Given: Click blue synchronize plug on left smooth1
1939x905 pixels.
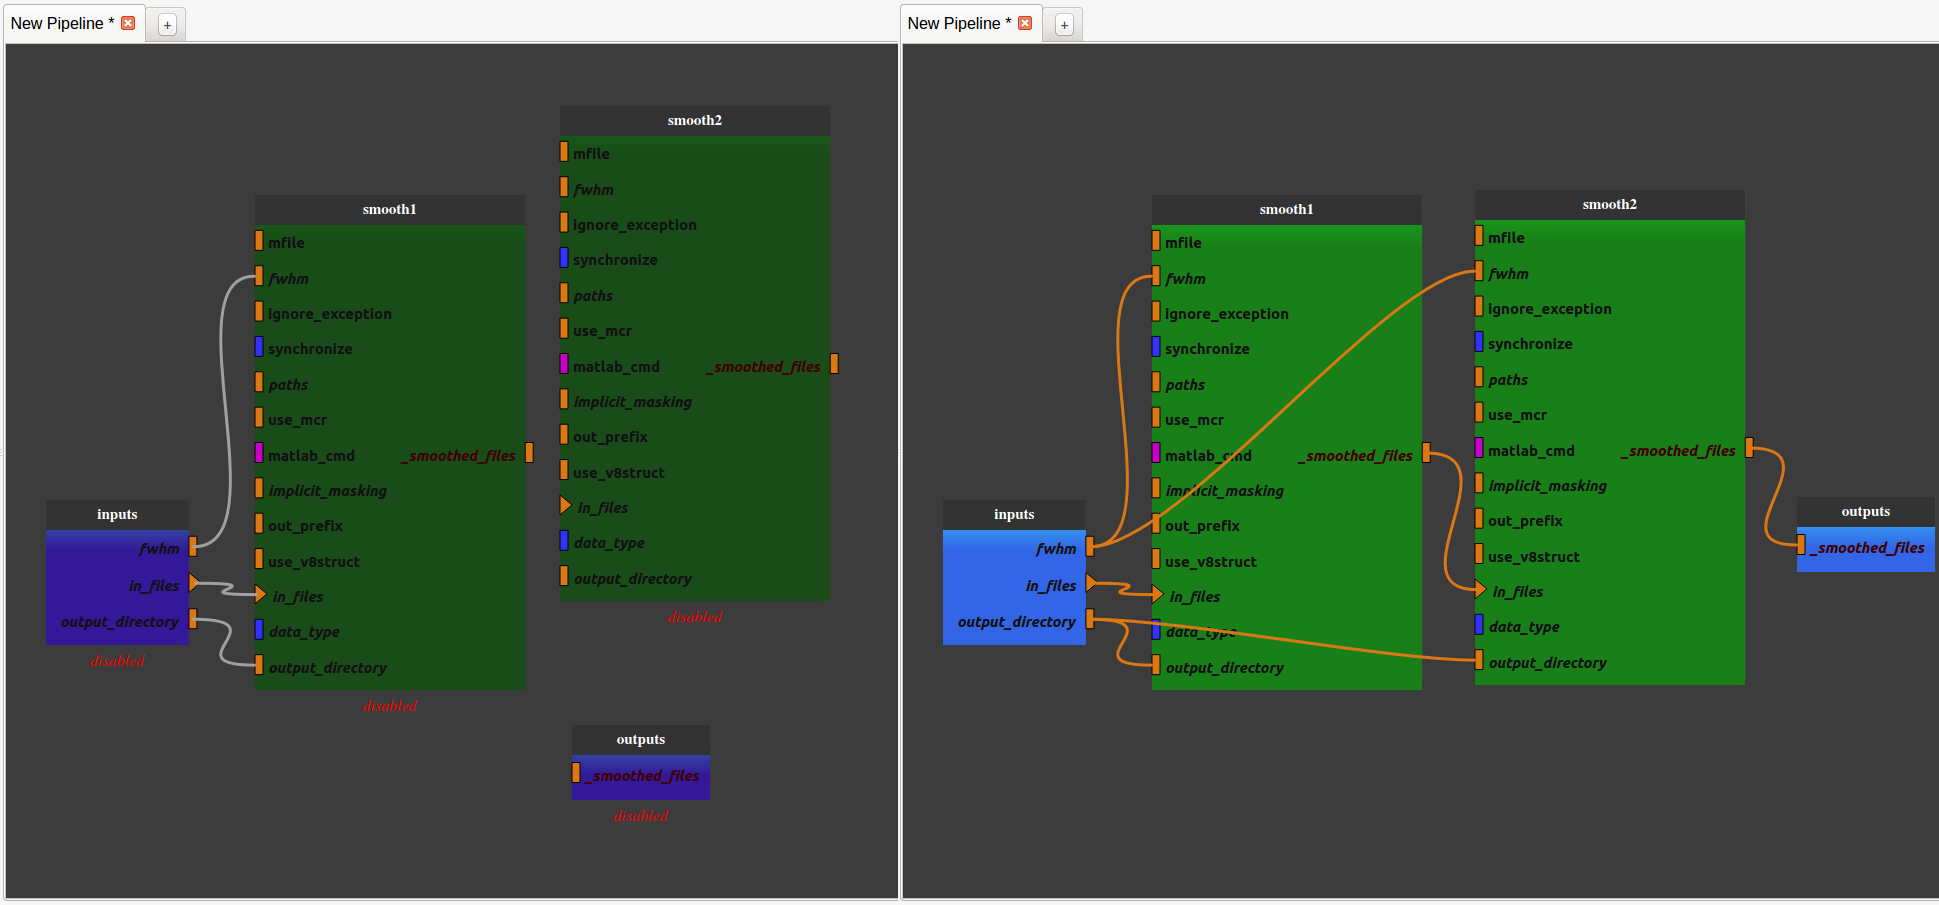Looking at the screenshot, I should (x=259, y=347).
